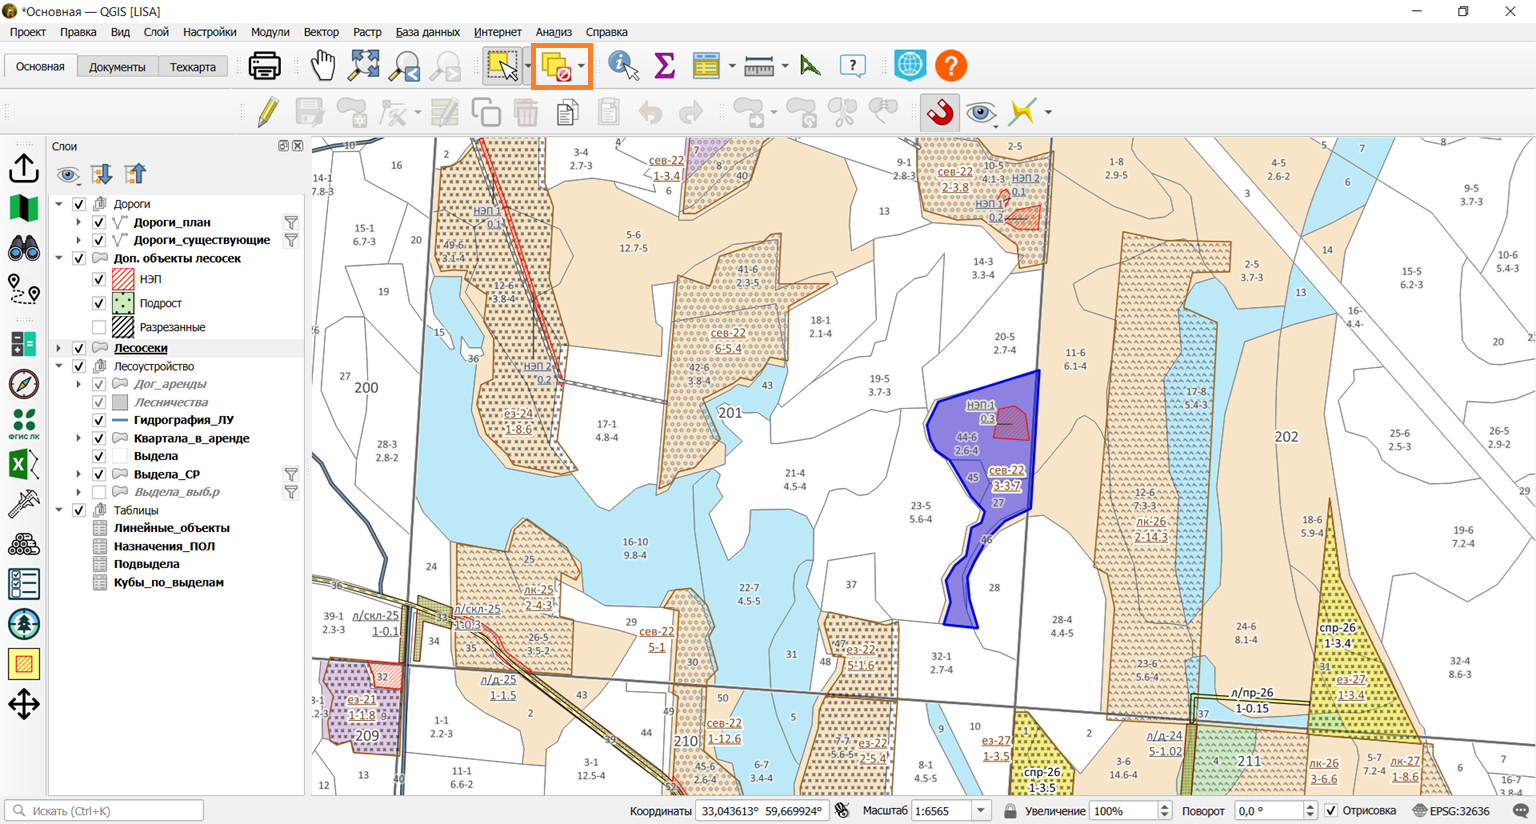The width and height of the screenshot is (1536, 824).
Task: Click the Deselect features icon
Action: (x=556, y=66)
